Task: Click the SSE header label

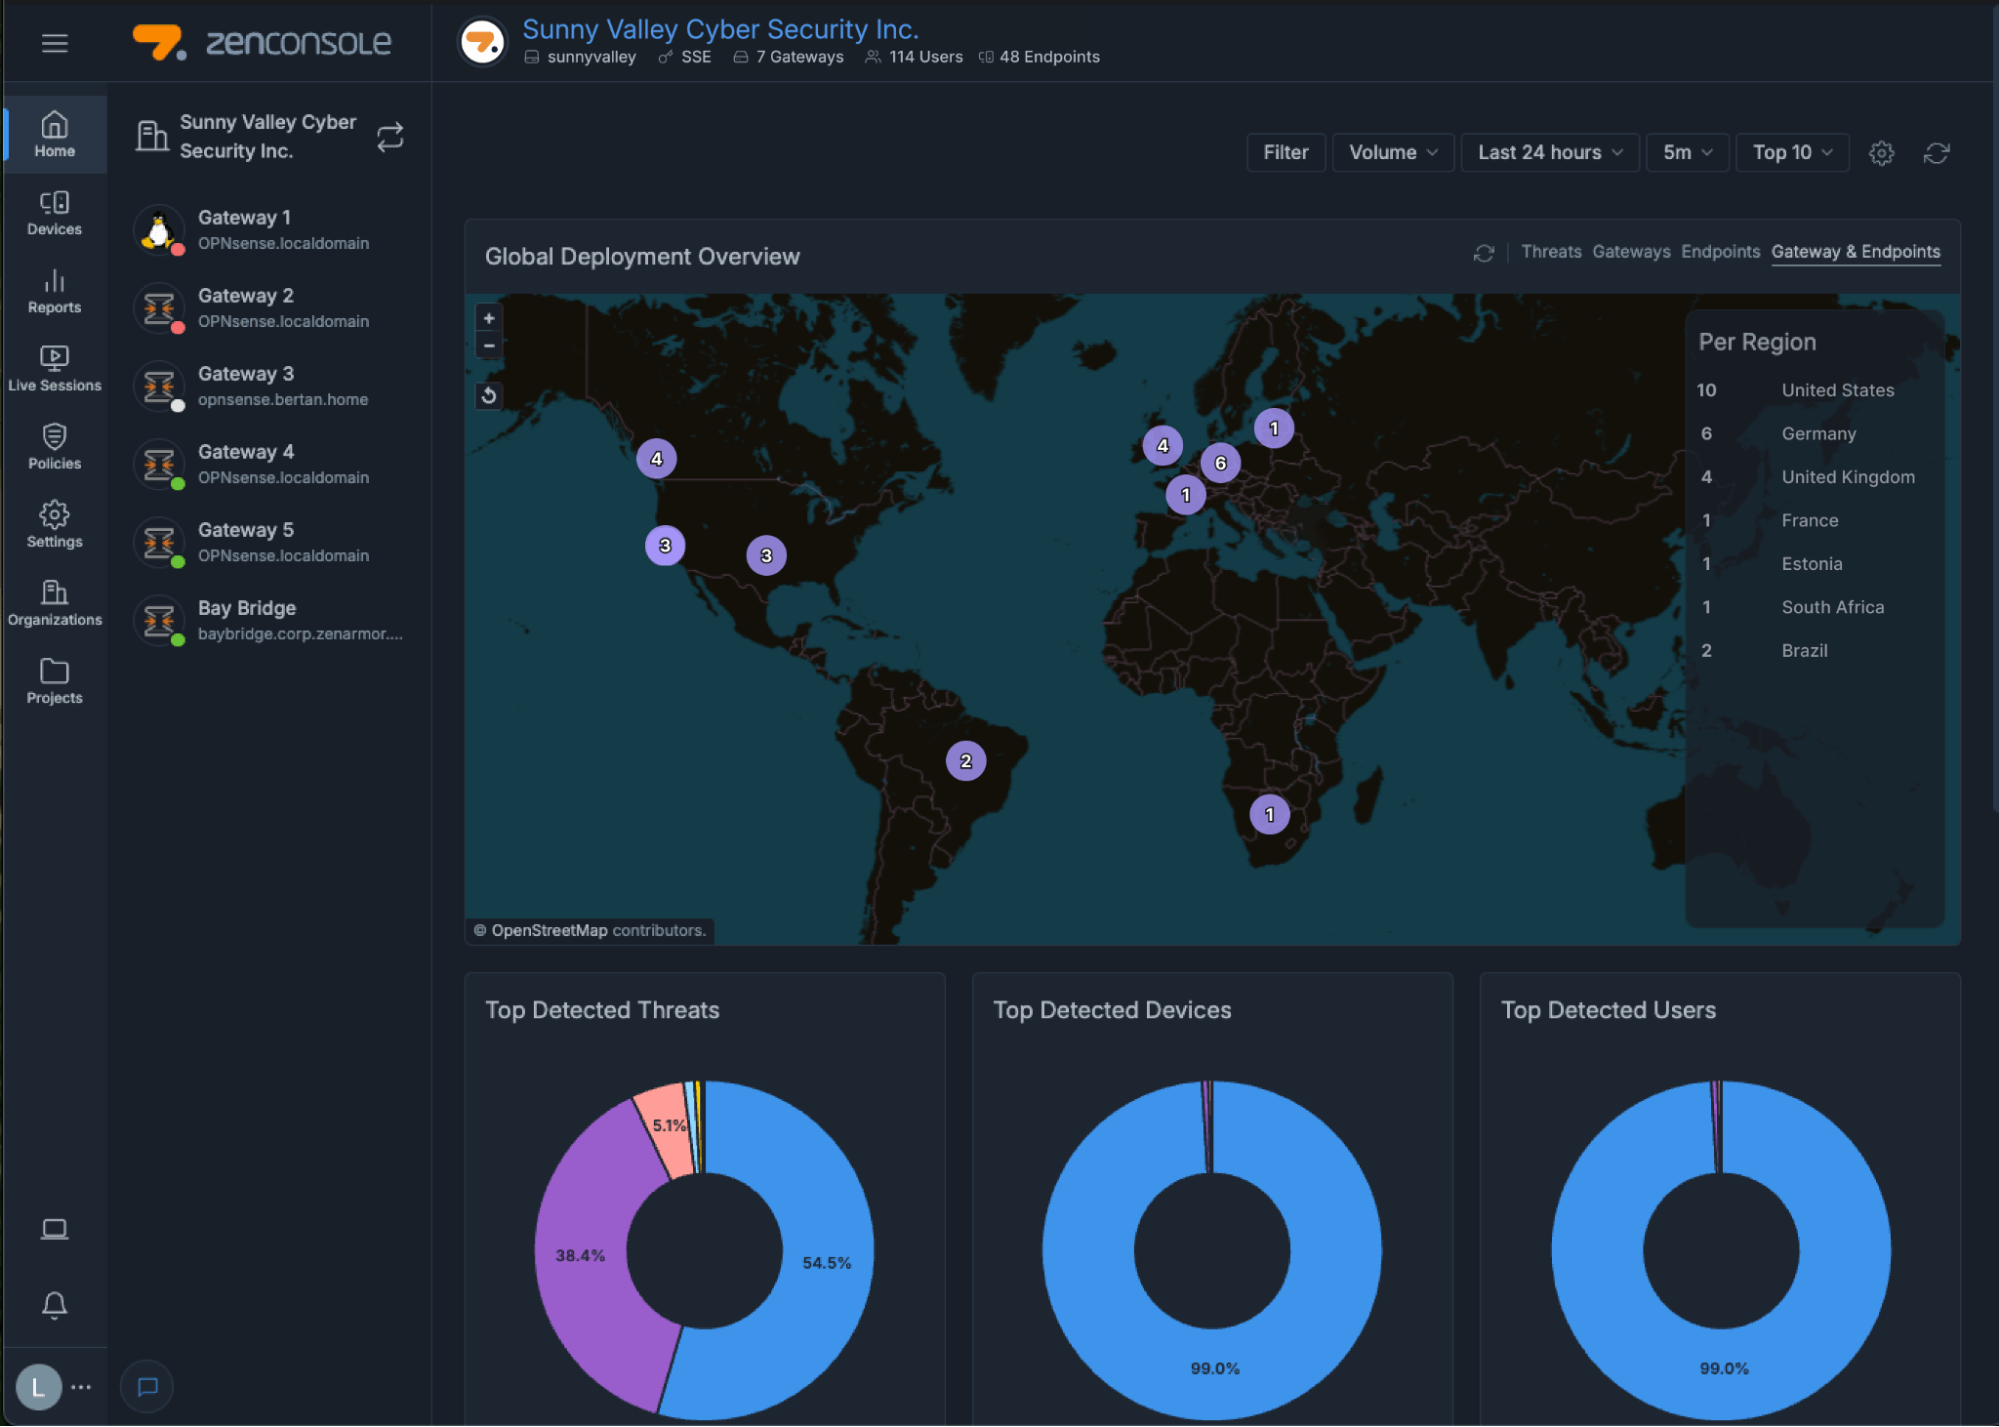Action: pos(685,57)
